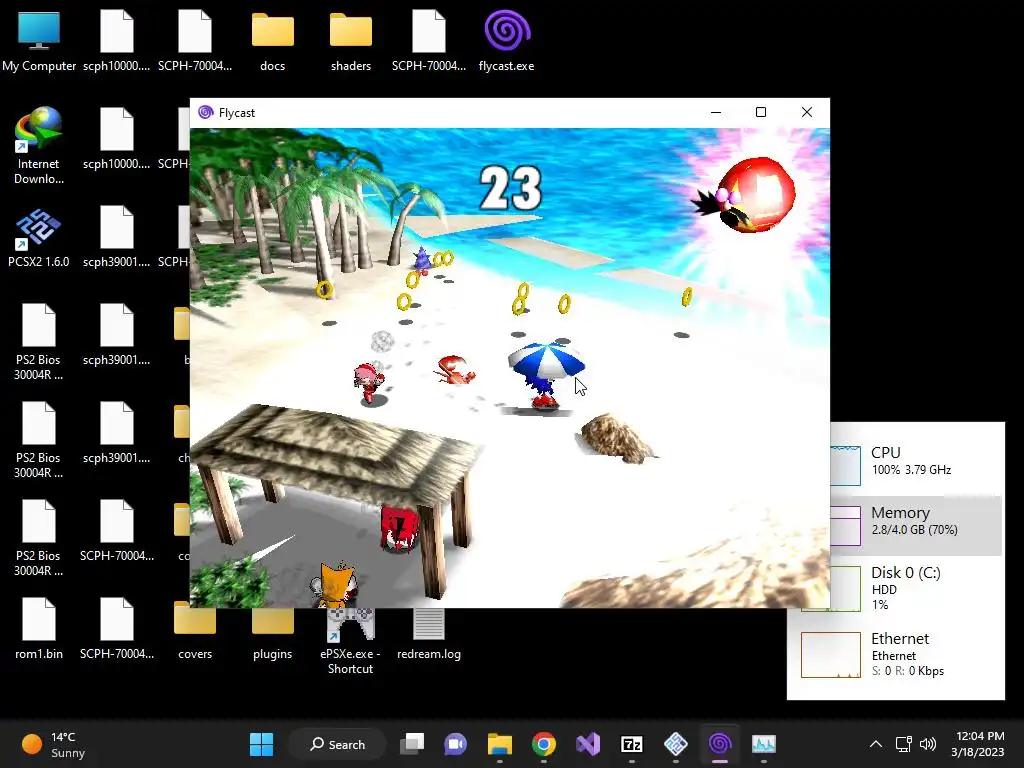Select the scph10000 file beside My Computer
Screen dimensions: 1024x768
tap(116, 40)
